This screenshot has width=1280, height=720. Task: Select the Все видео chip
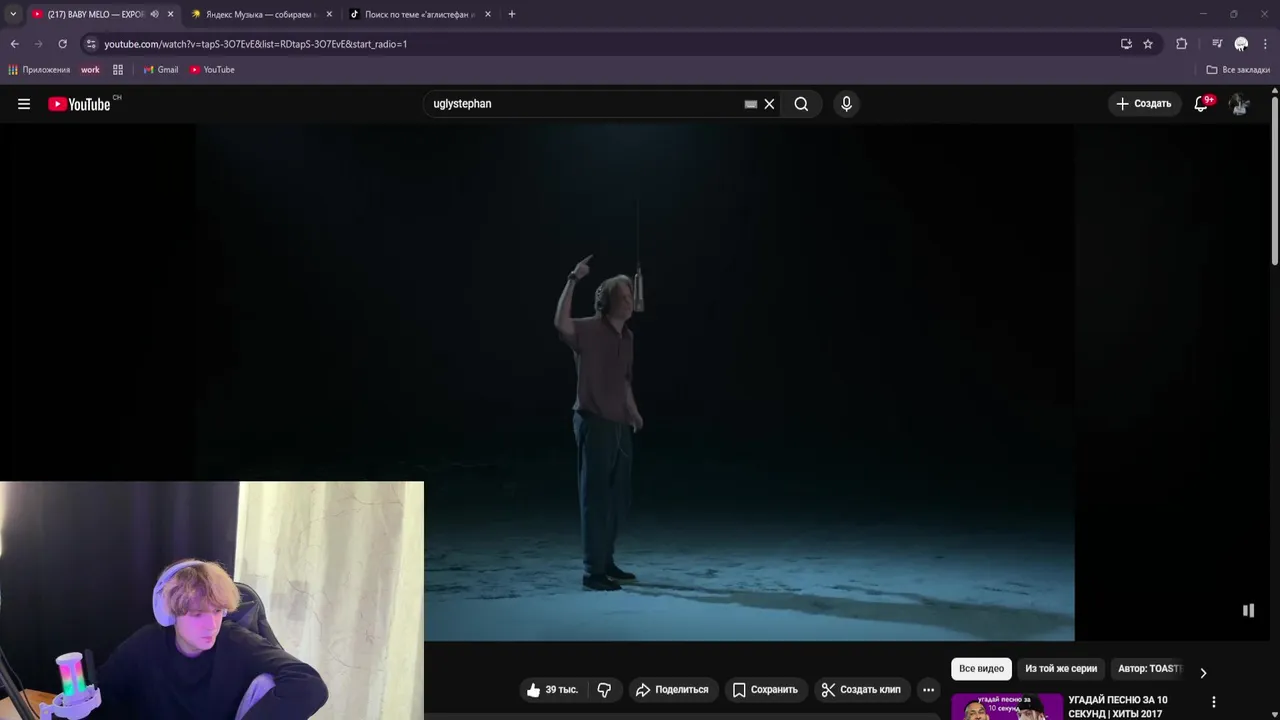tap(981, 669)
